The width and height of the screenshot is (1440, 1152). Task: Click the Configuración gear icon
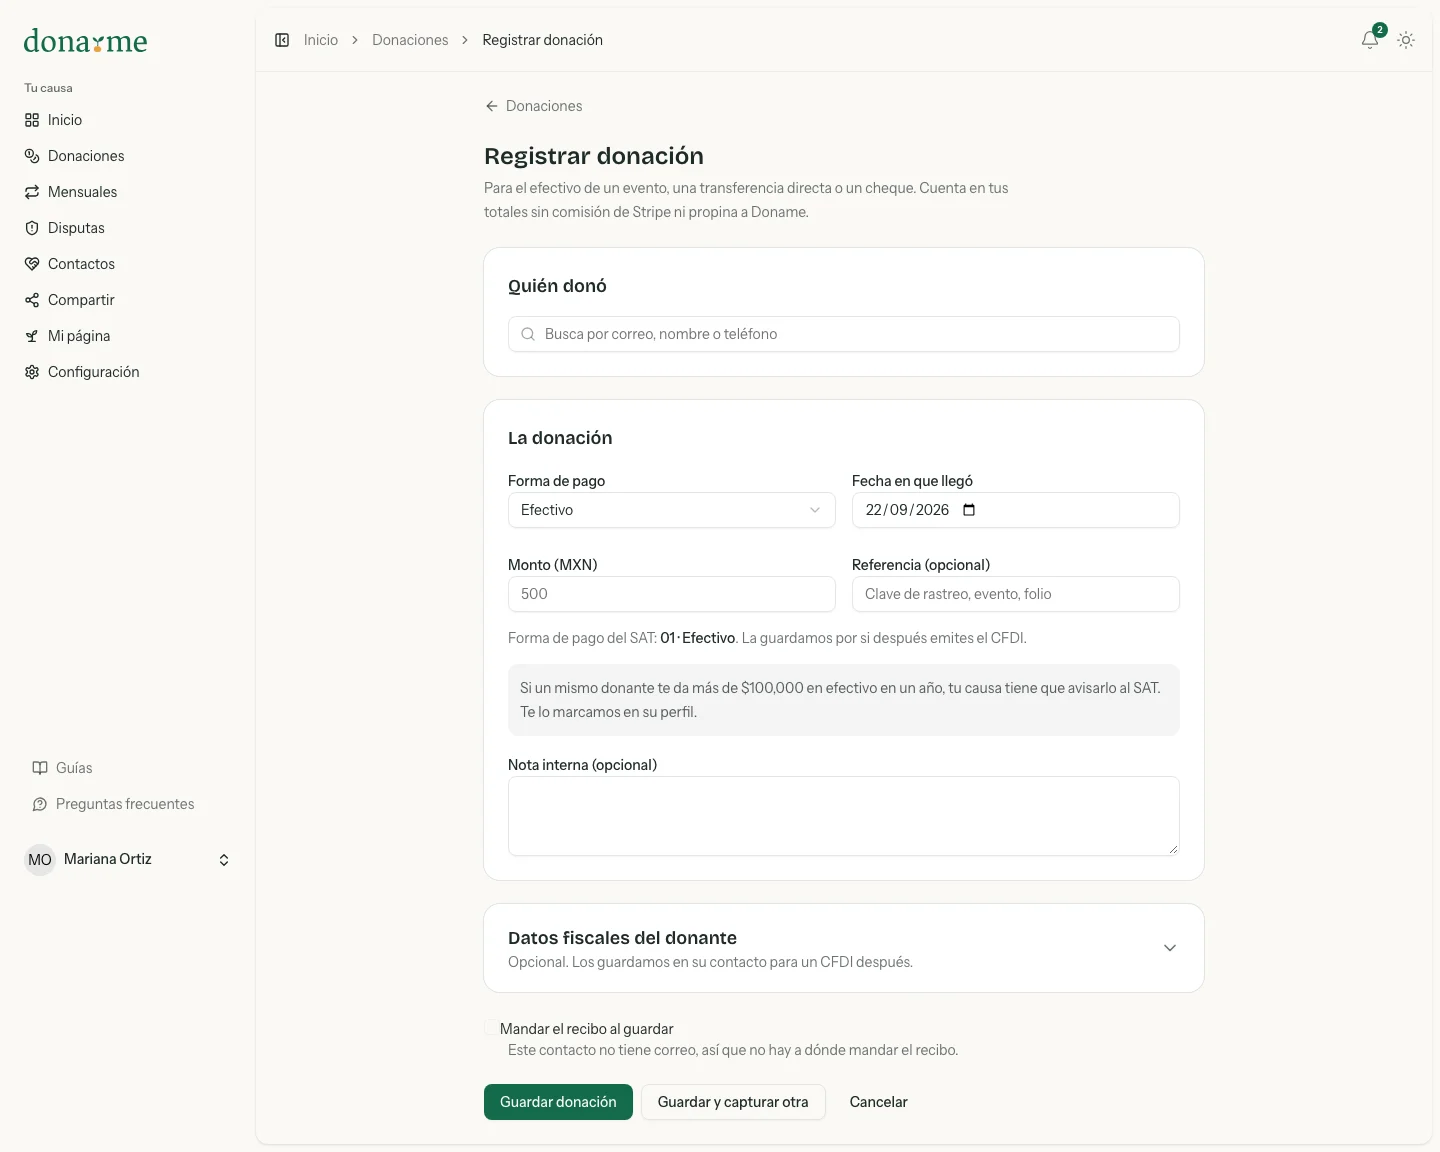(x=32, y=372)
